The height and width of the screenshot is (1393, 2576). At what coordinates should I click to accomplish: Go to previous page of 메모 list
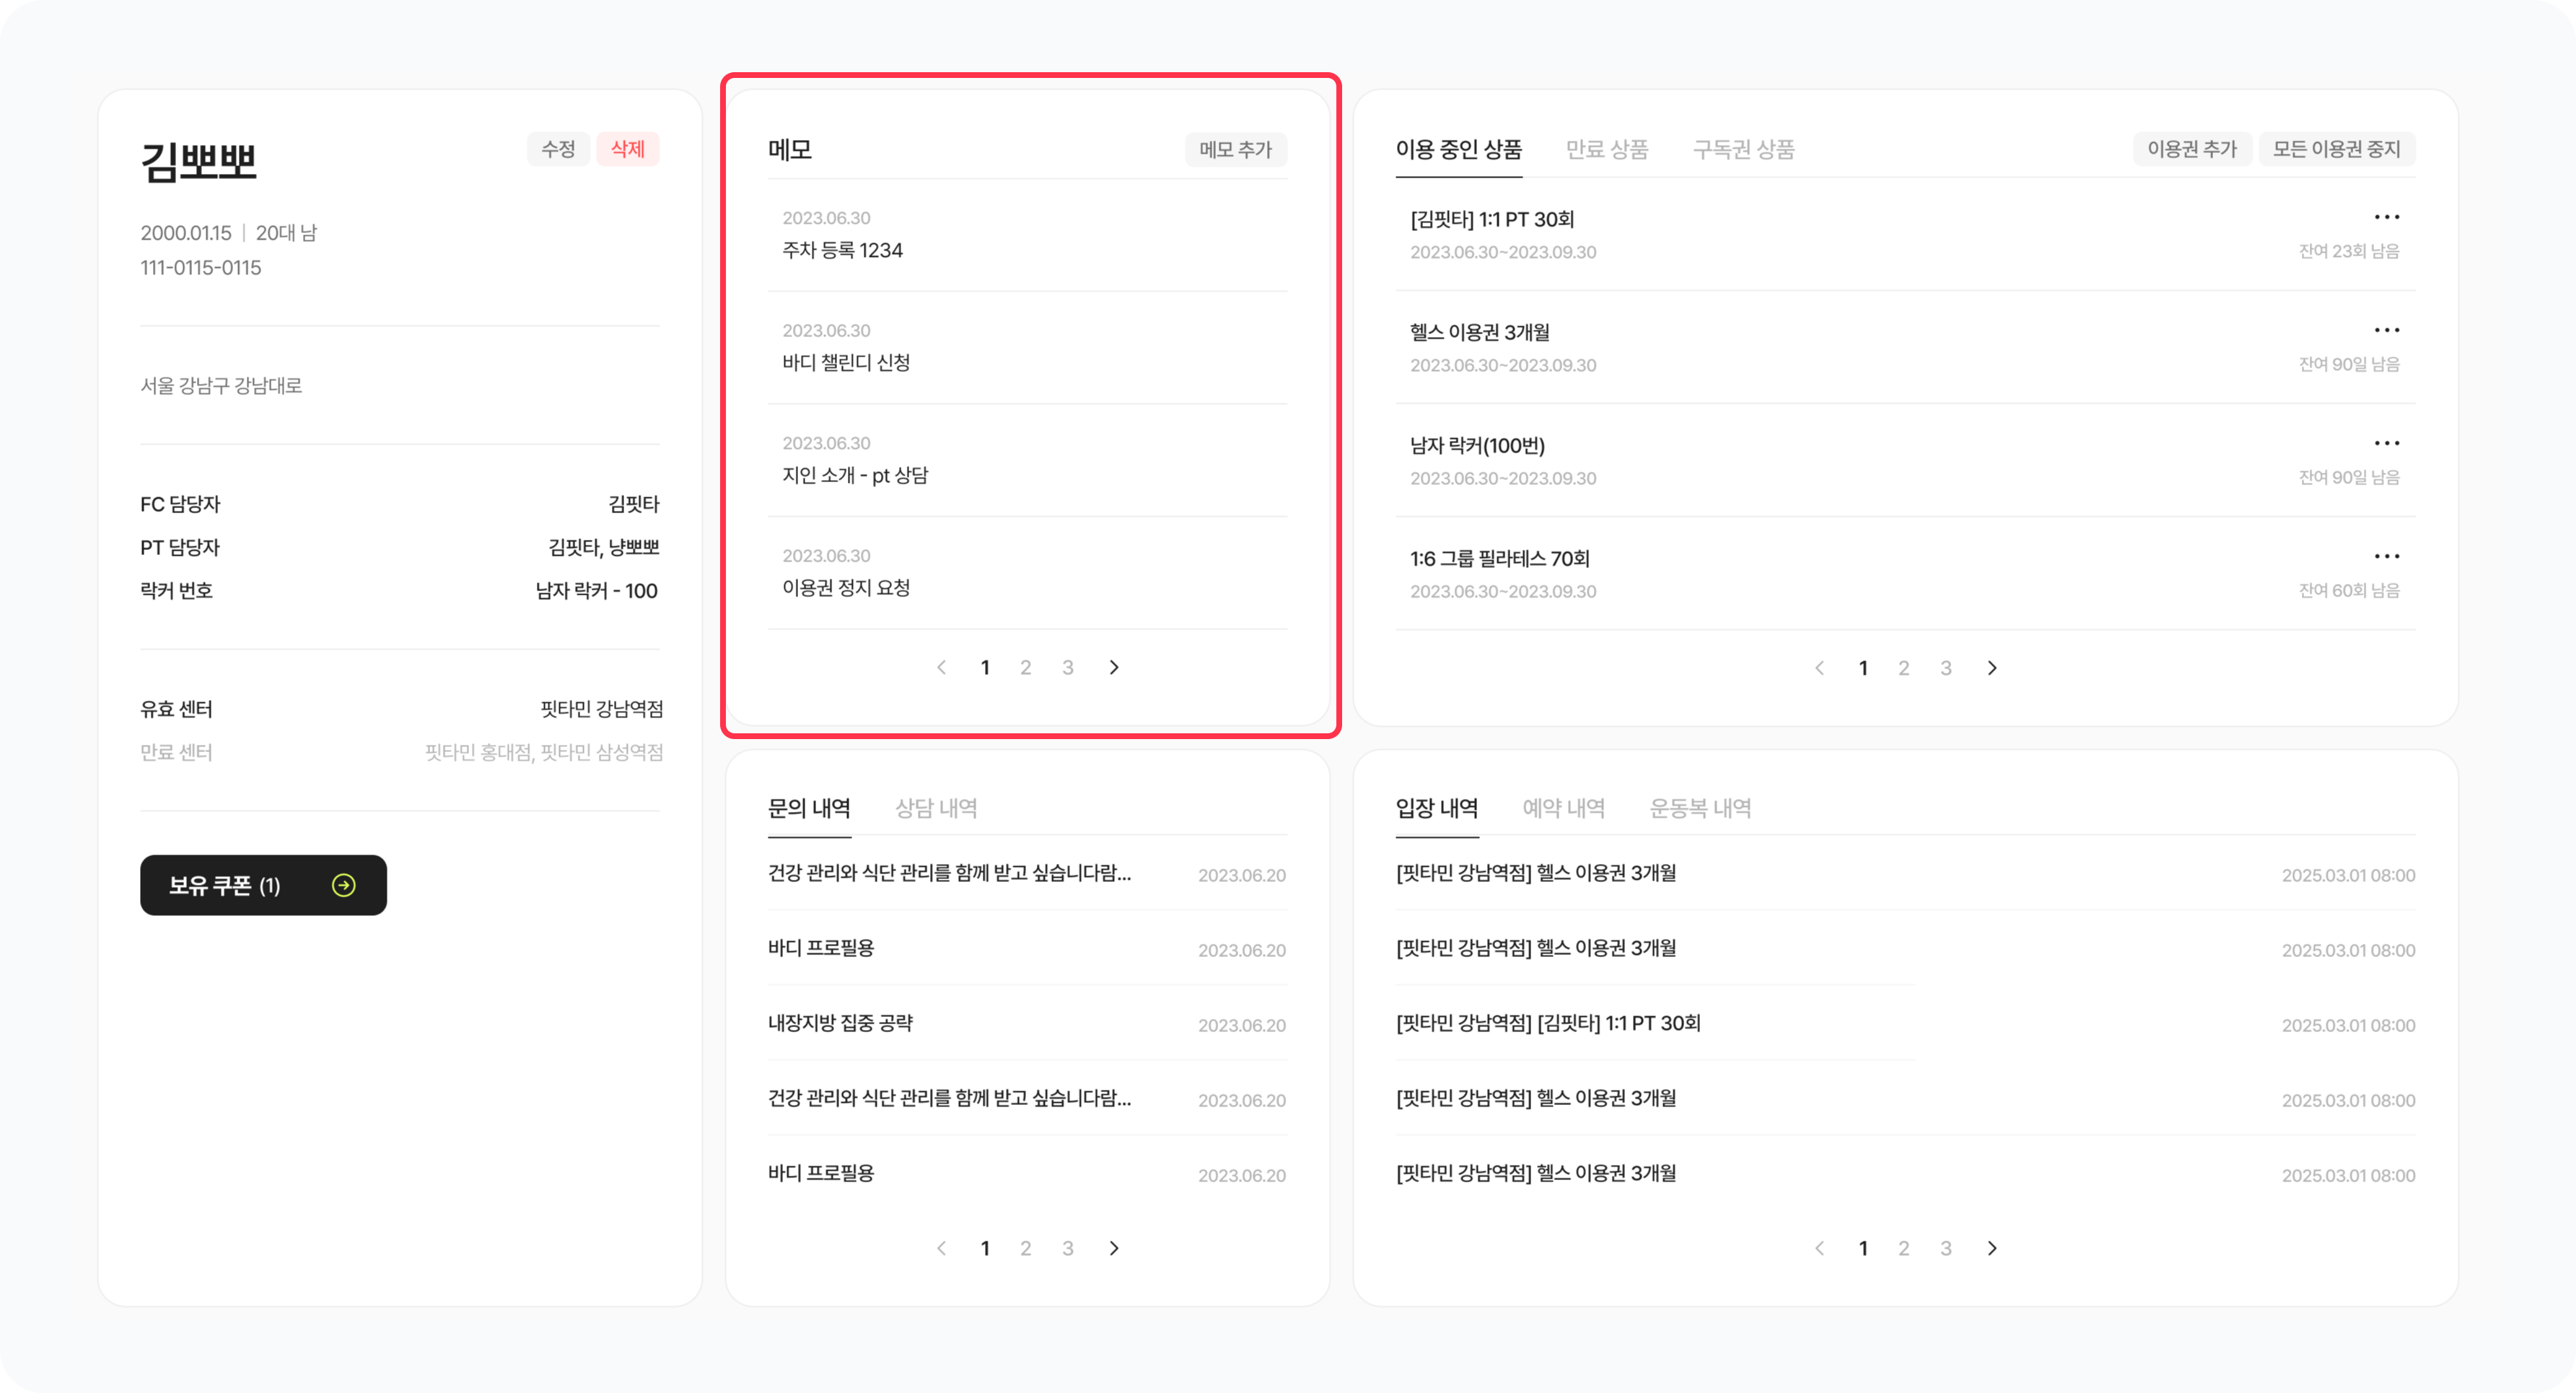pos(941,667)
